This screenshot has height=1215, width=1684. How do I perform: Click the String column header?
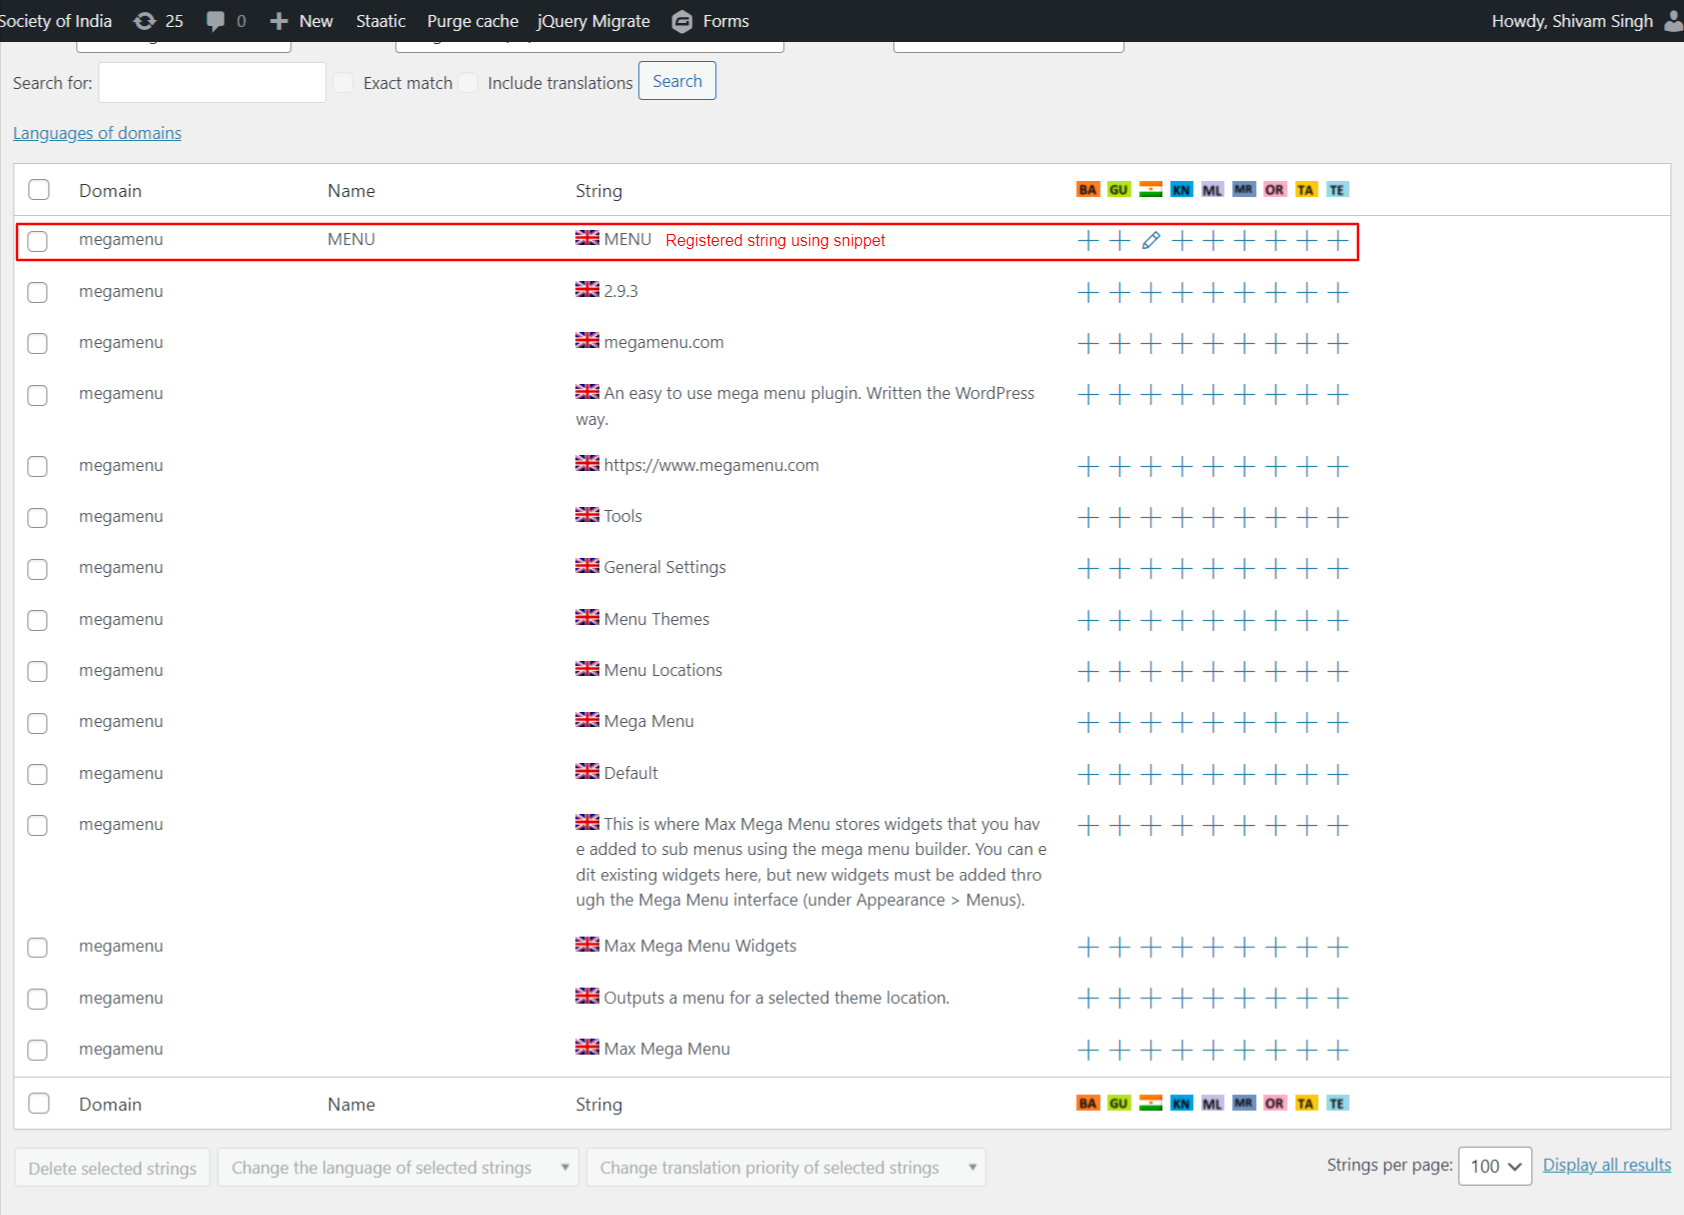coord(598,190)
